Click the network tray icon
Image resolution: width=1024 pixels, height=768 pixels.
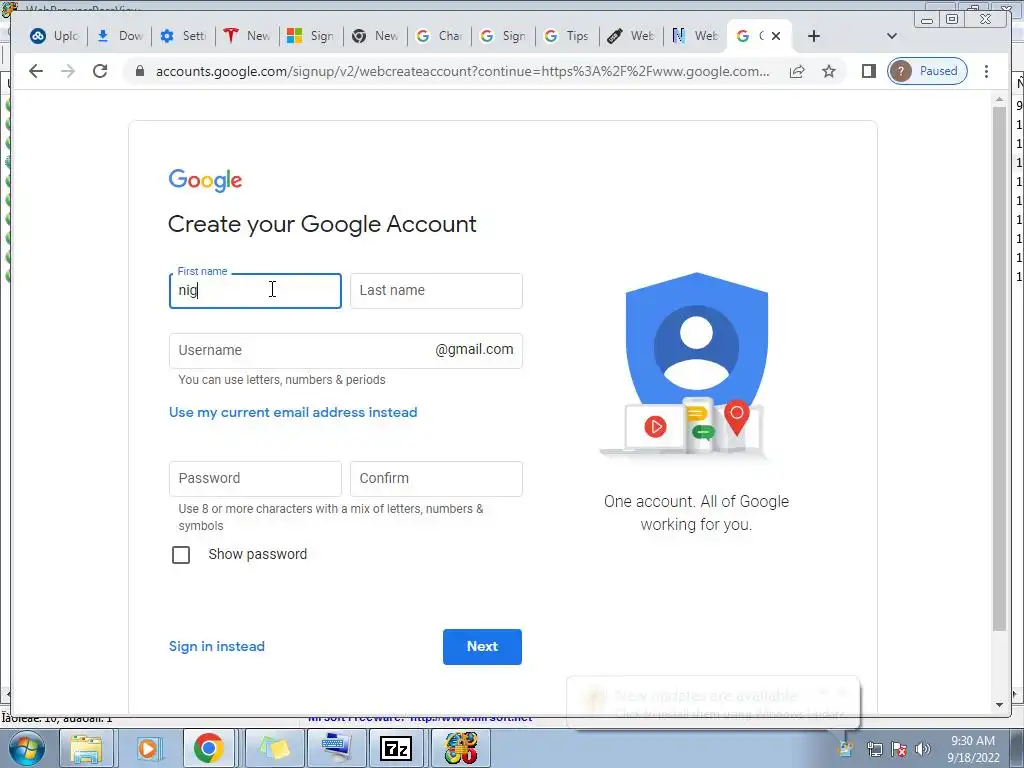(874, 749)
